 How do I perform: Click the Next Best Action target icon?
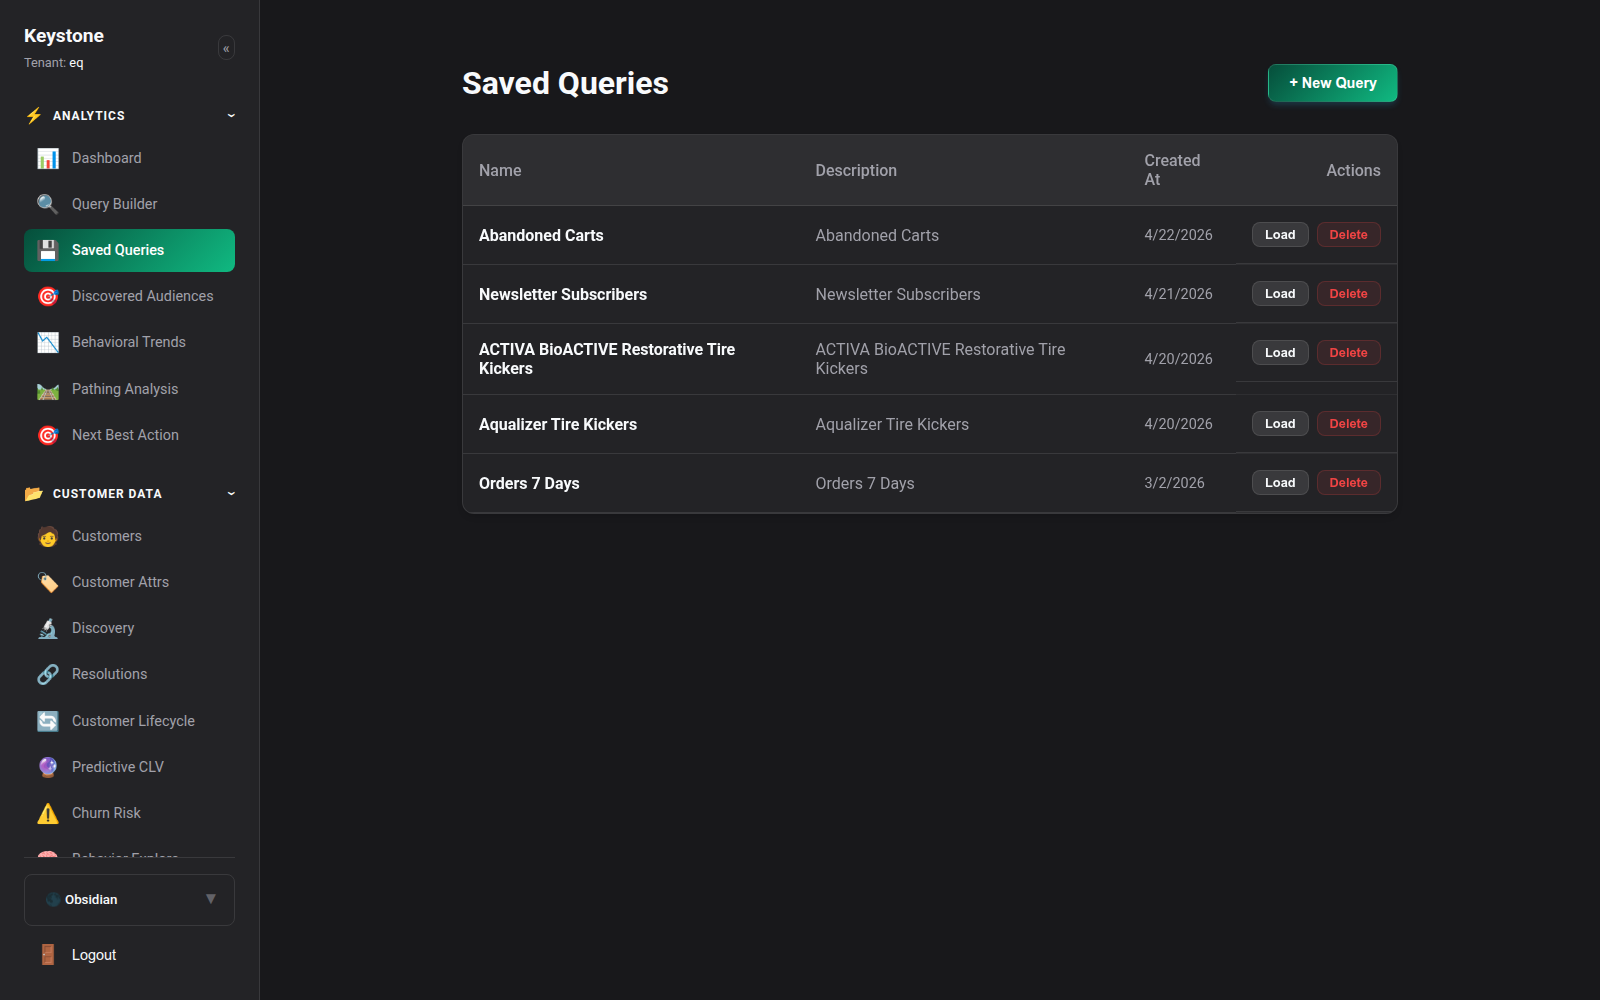[x=48, y=435]
